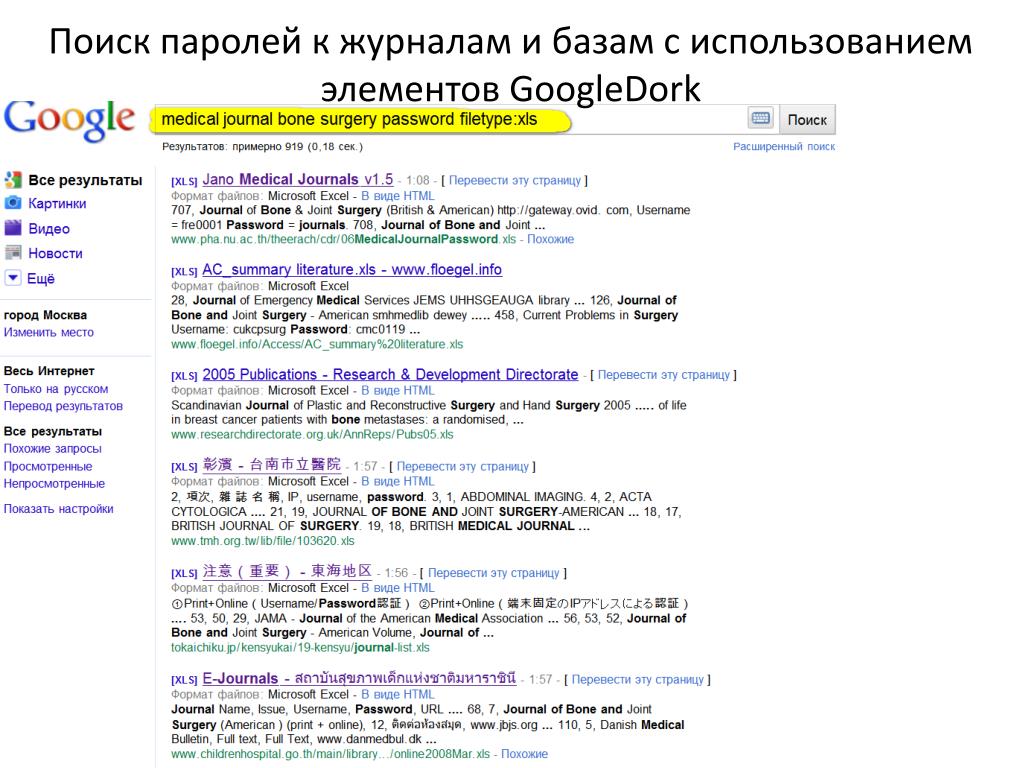
Task: Switch to Новости search
Action: (55, 253)
